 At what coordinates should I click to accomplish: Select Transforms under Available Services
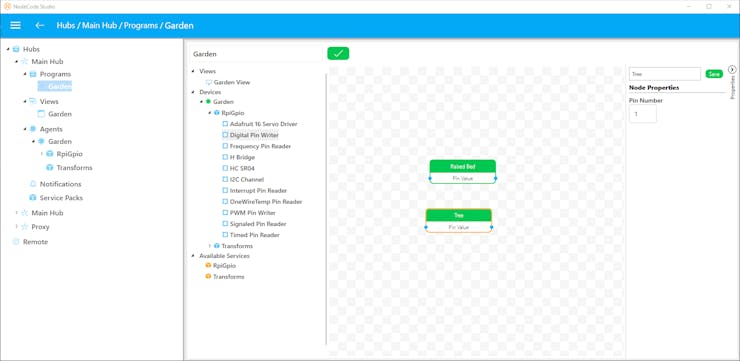(228, 277)
